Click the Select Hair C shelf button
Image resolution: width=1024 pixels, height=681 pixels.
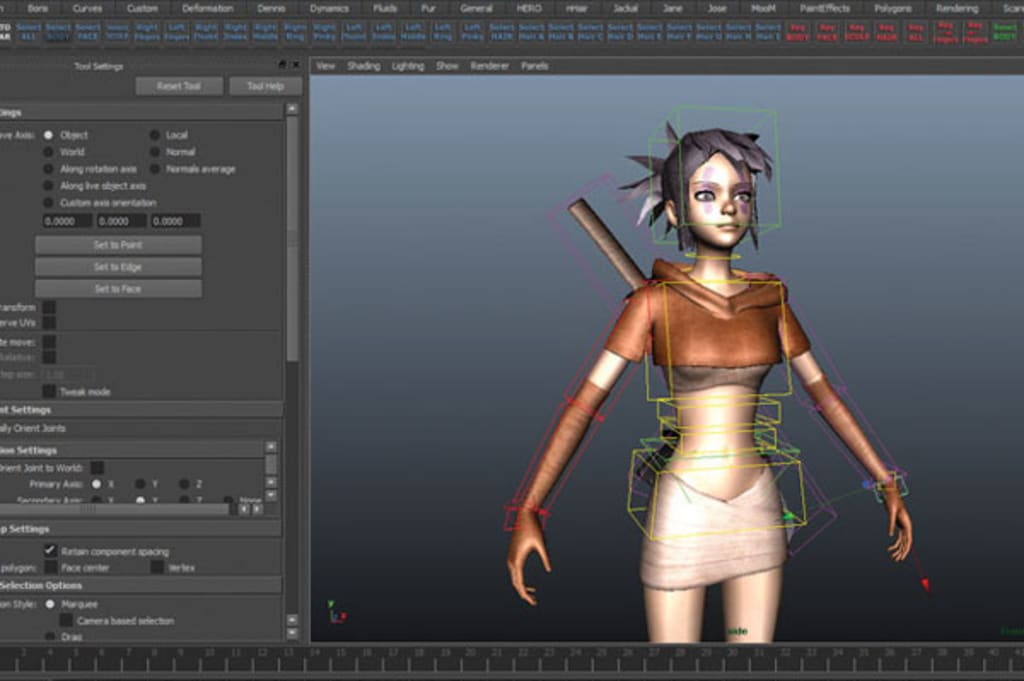point(590,31)
